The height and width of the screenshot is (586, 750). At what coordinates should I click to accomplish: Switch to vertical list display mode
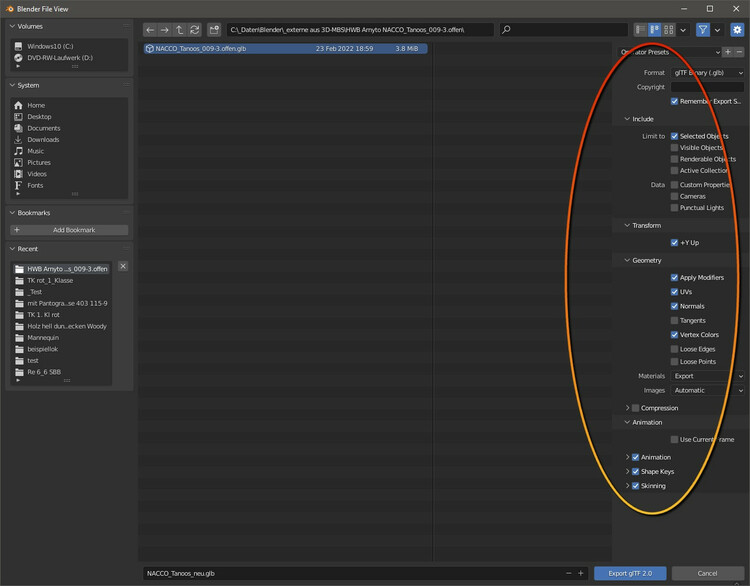(640, 30)
